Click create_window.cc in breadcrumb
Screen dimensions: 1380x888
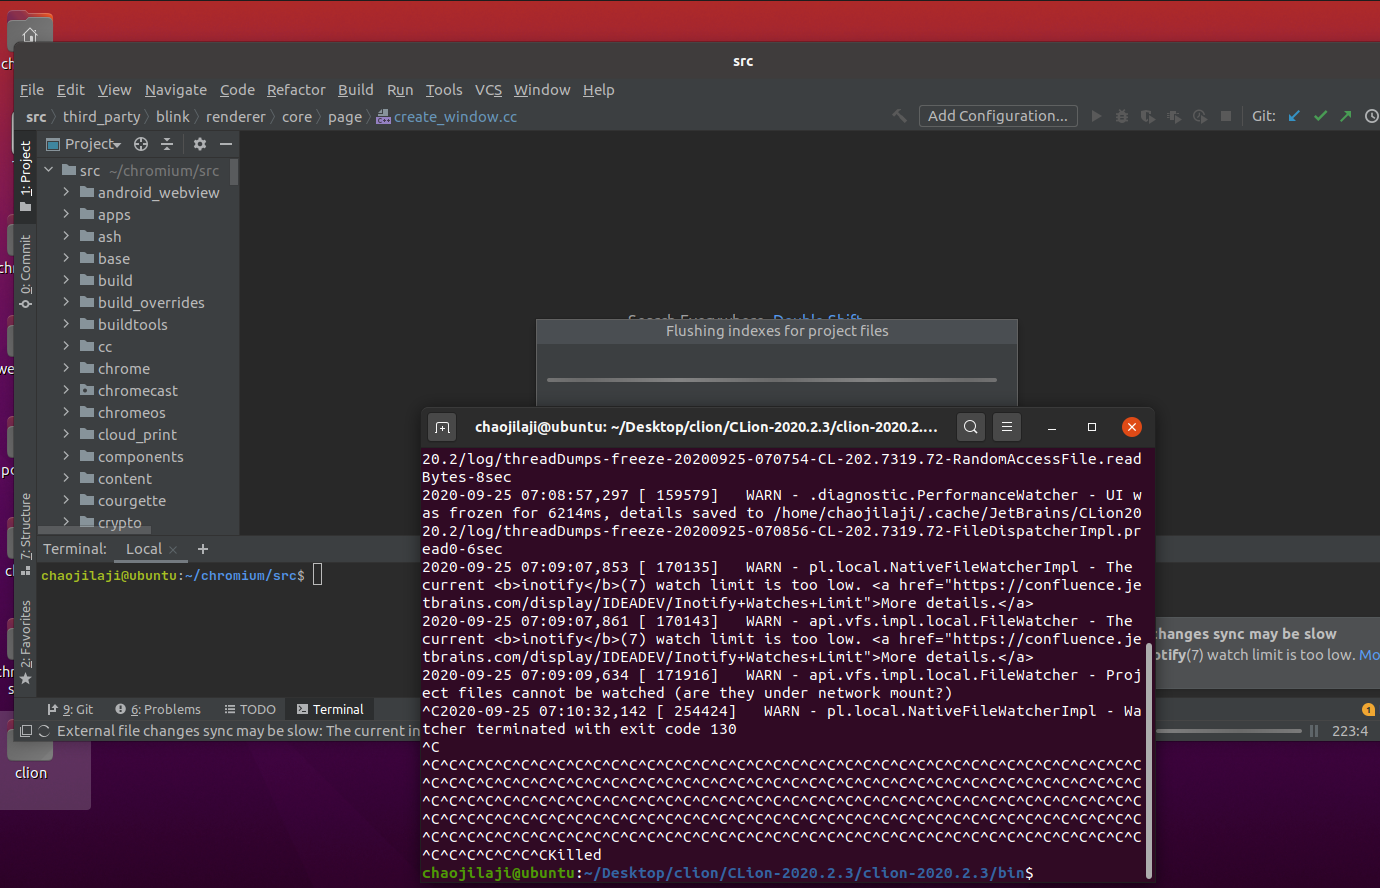click(x=446, y=117)
